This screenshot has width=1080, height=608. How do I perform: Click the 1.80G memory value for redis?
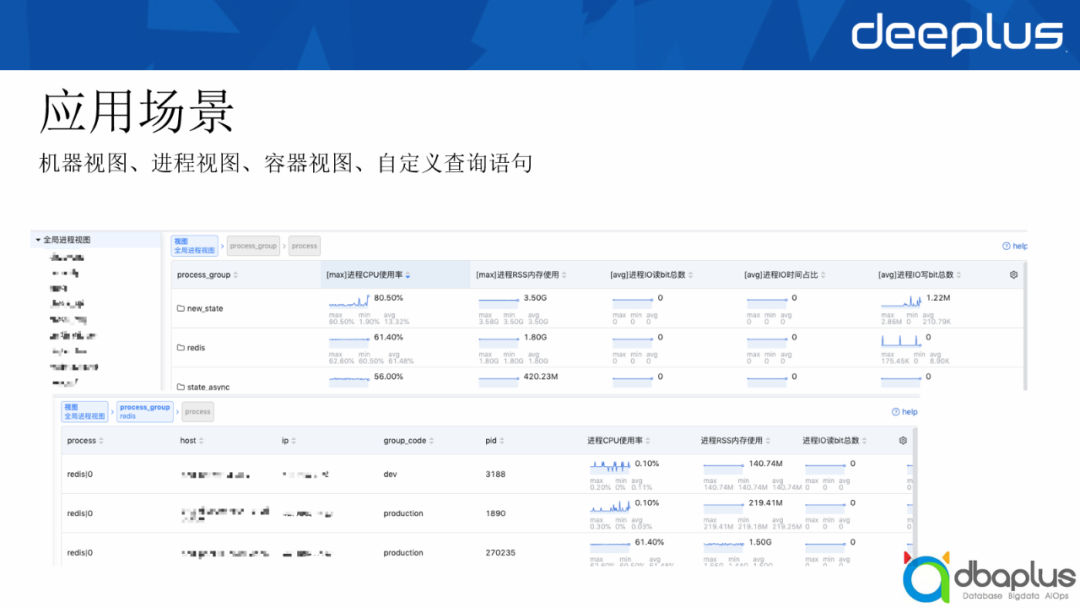coord(535,337)
